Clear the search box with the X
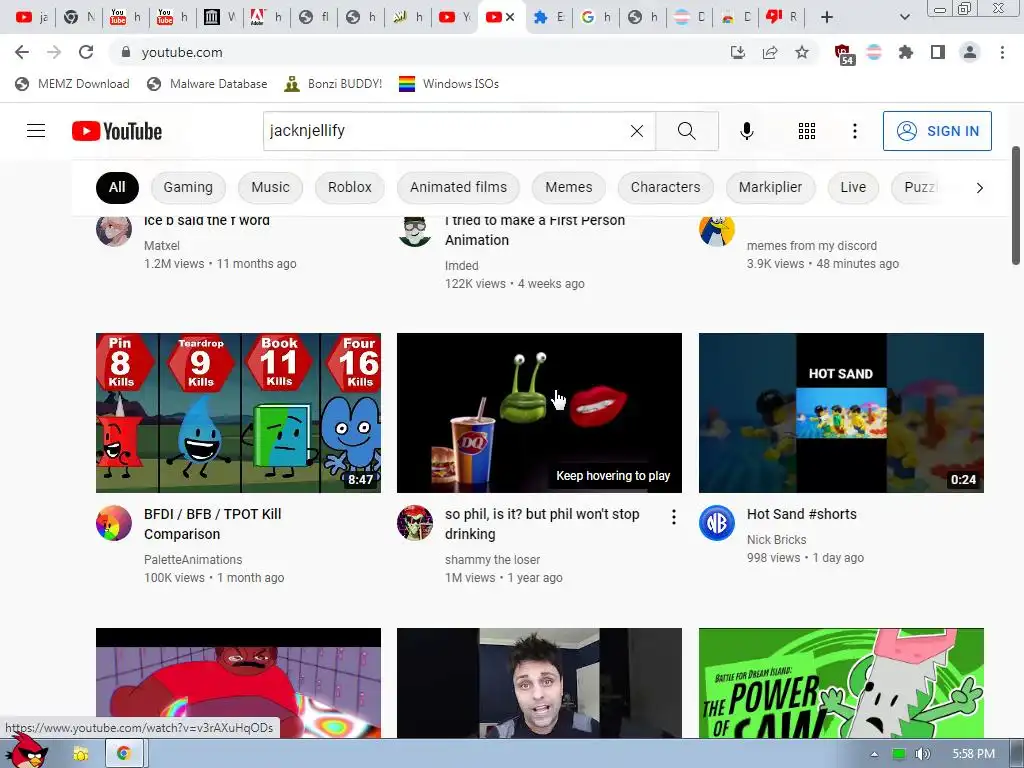This screenshot has width=1024, height=768. coord(637,131)
